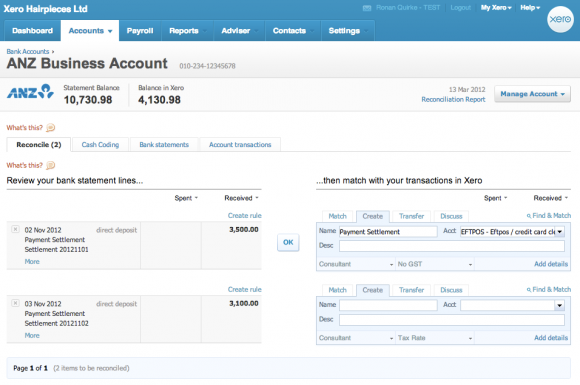Viewport: 580px width, 385px height.
Task: Open the No GST tax rate dropdown
Action: point(435,264)
